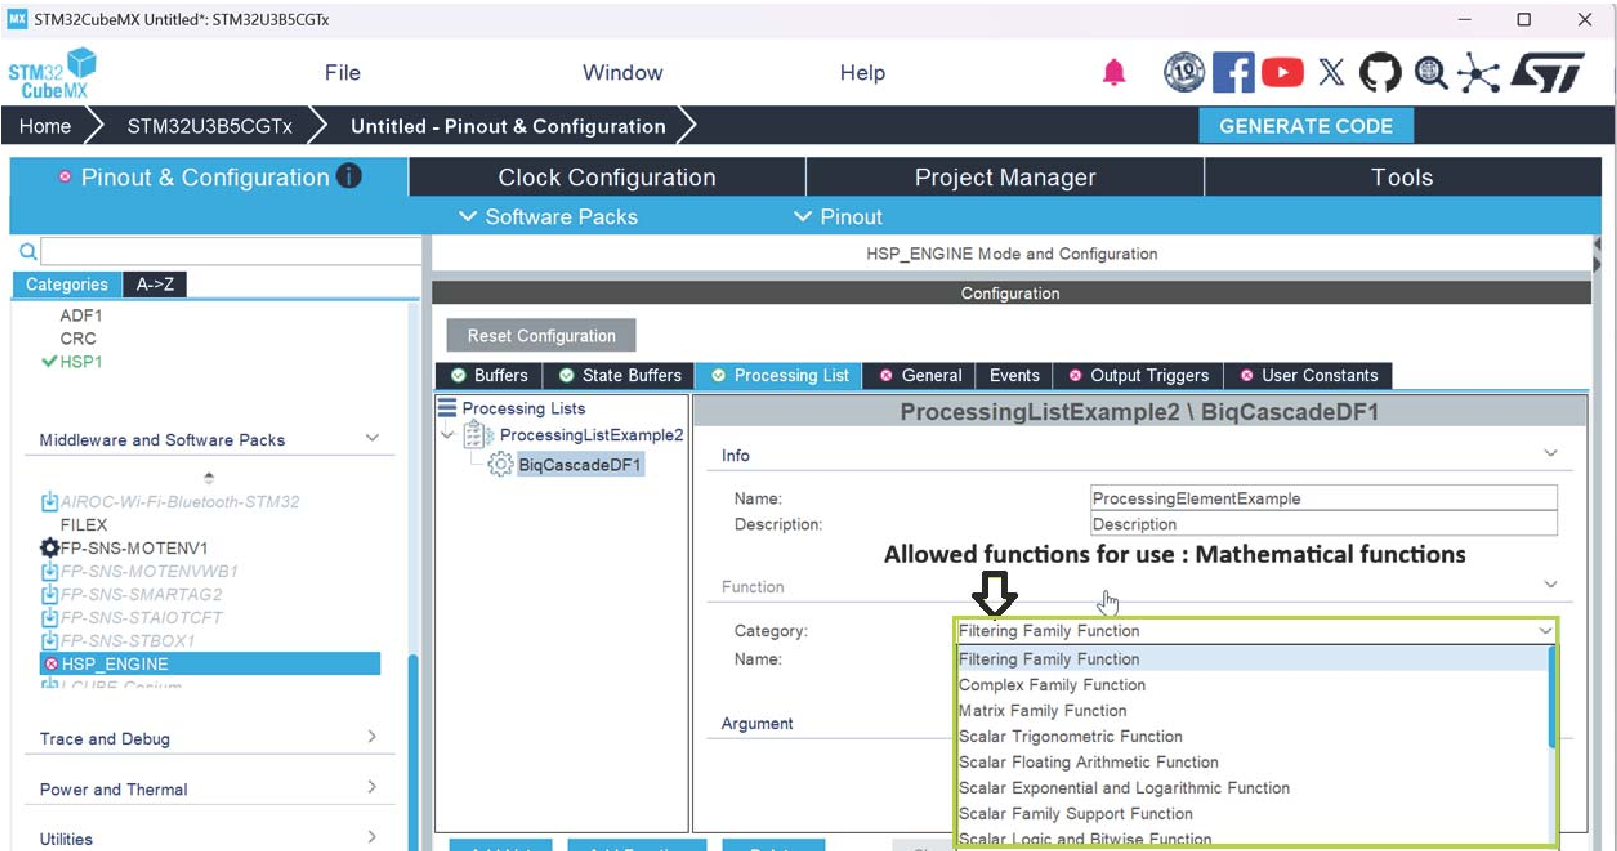Click the download icon beside FP-SNS-MOTENVWB1
1617x851 pixels.
point(49,571)
